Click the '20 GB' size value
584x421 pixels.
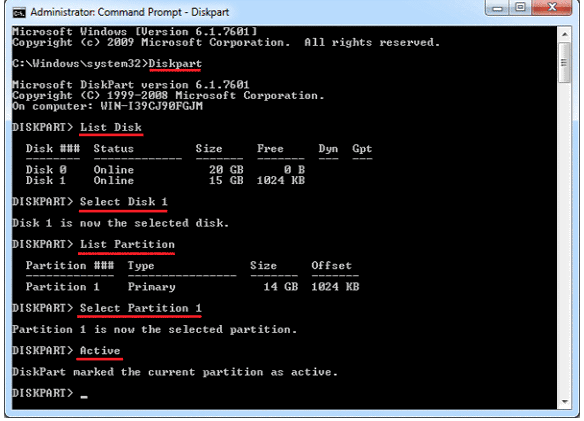226,170
